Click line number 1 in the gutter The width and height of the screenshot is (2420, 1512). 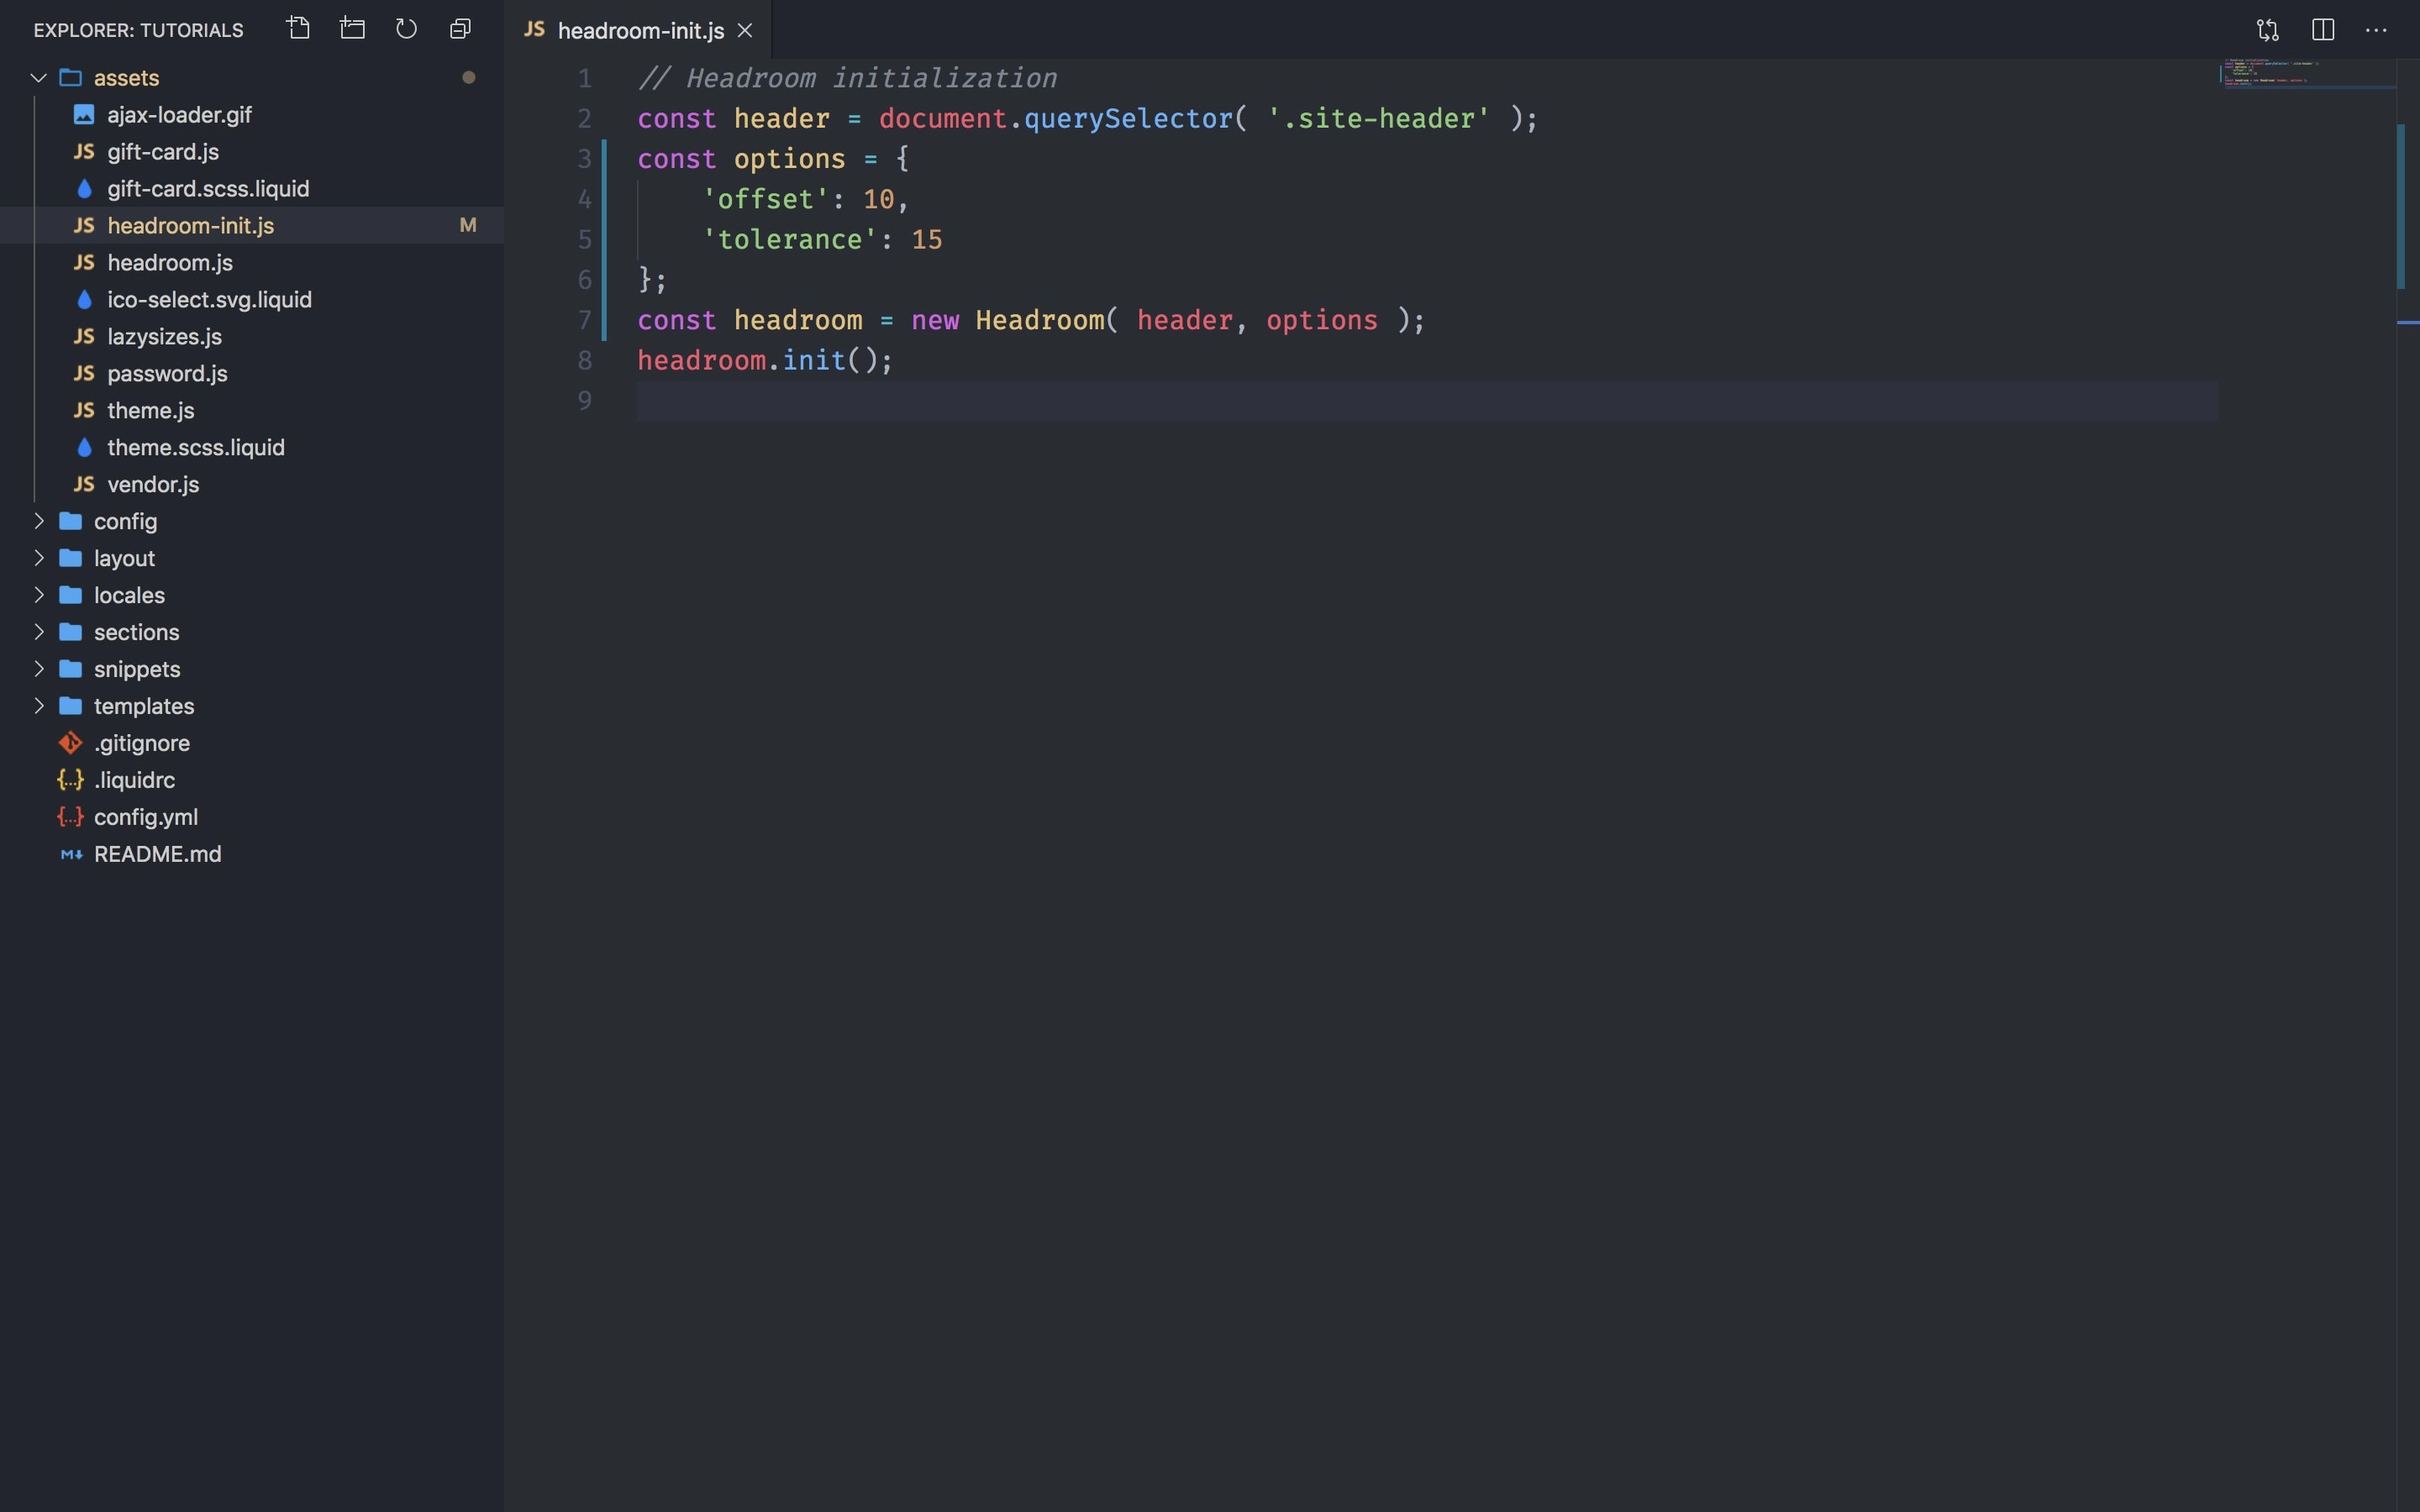coord(584,79)
